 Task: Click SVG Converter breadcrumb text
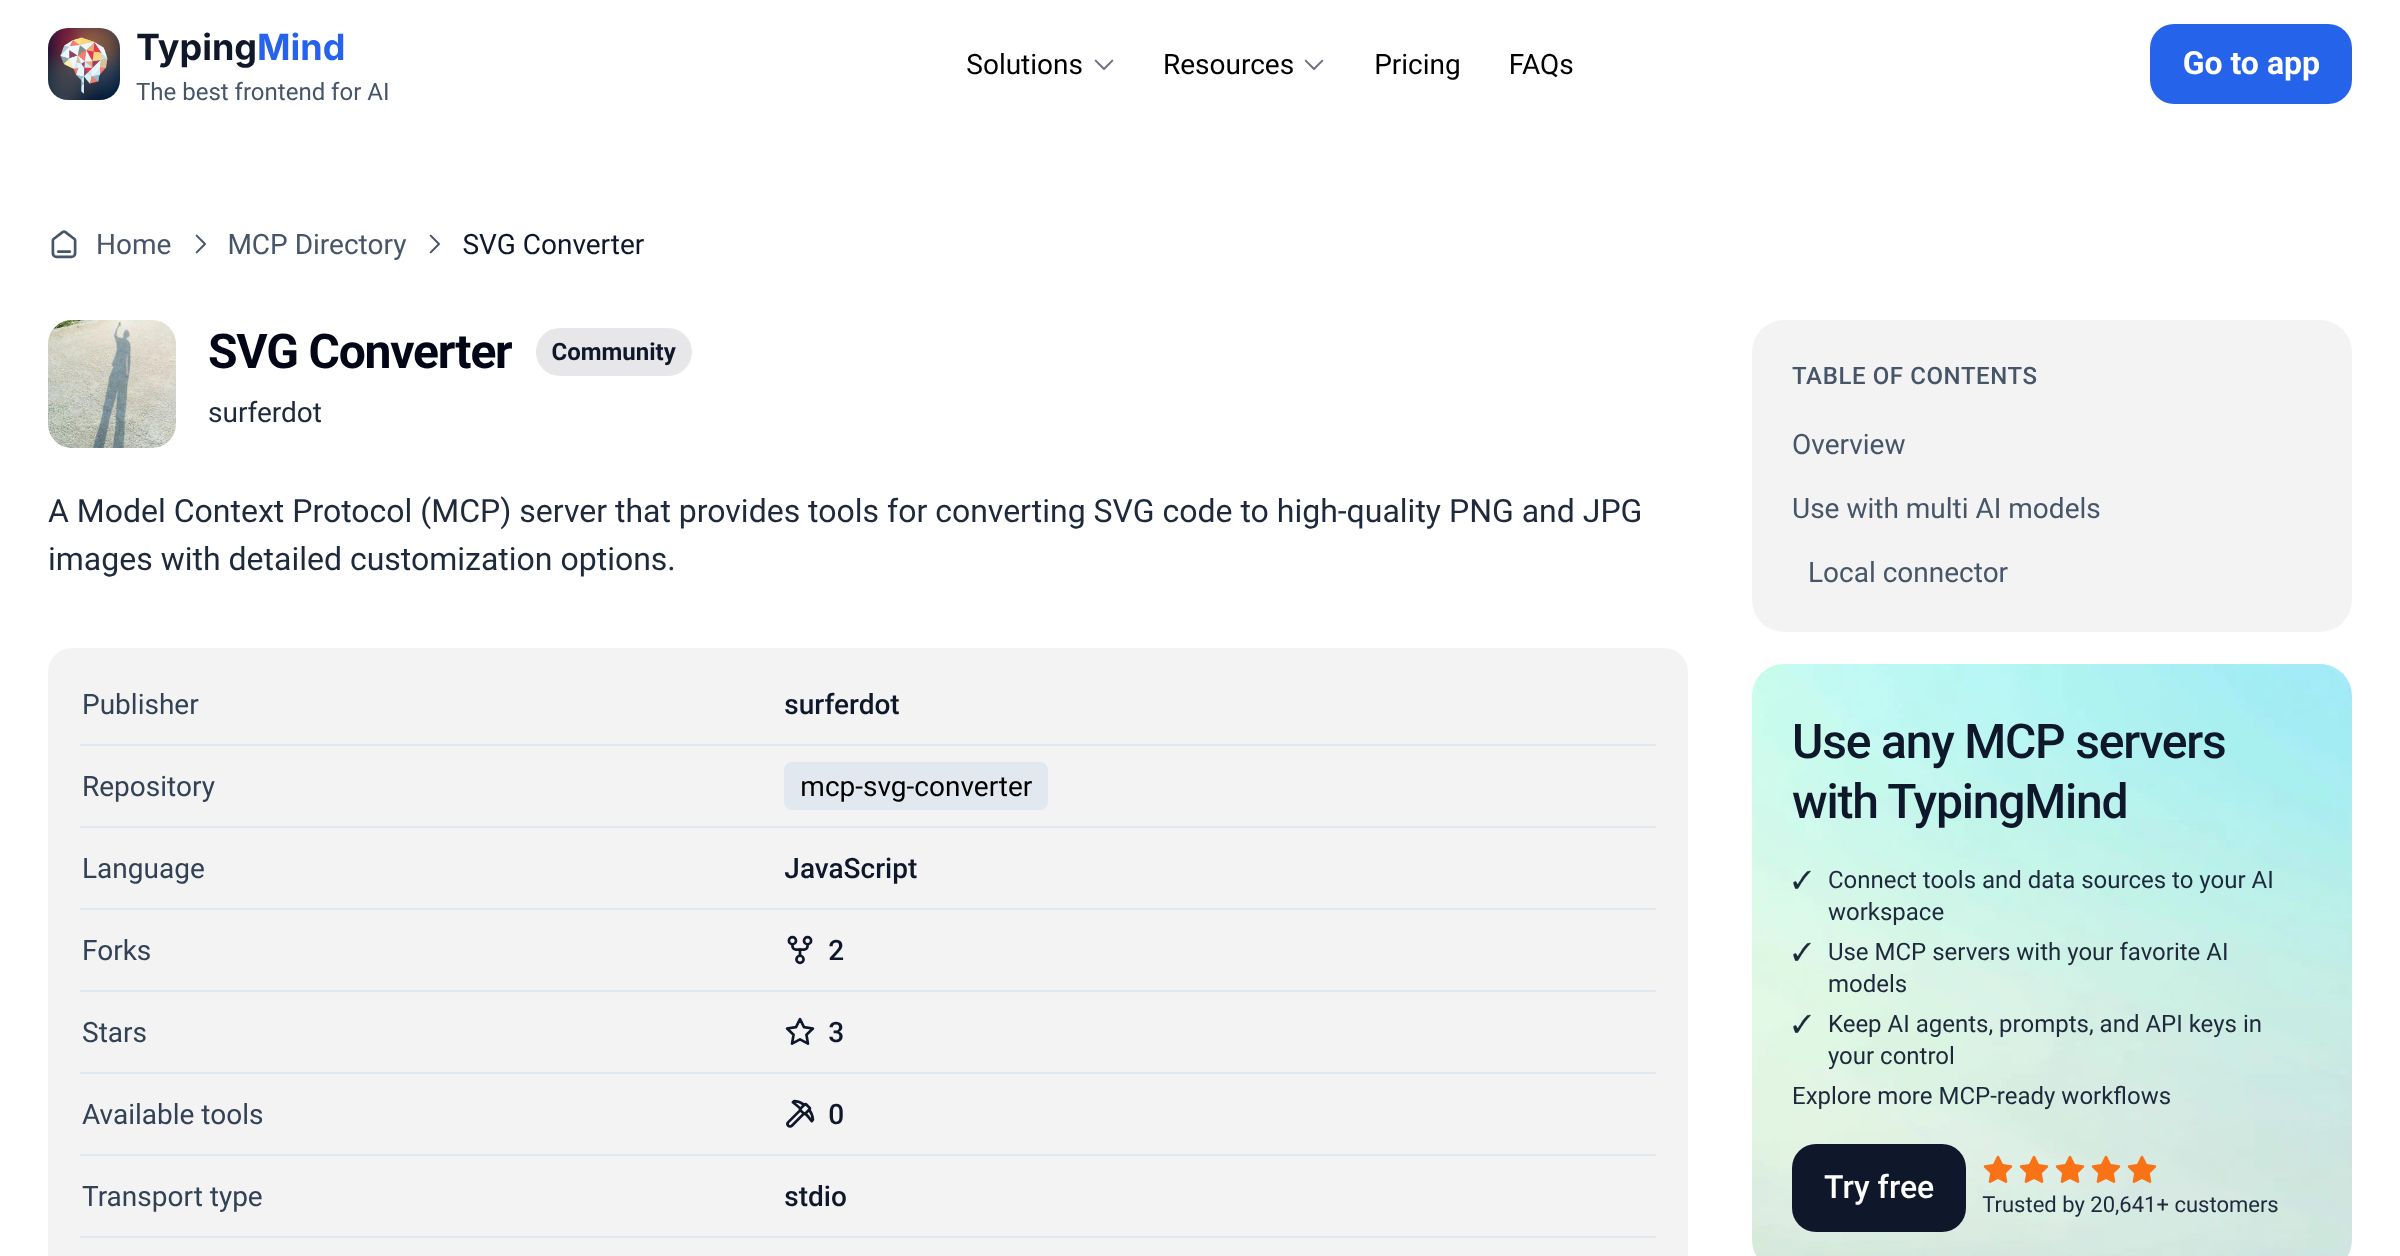(x=553, y=244)
